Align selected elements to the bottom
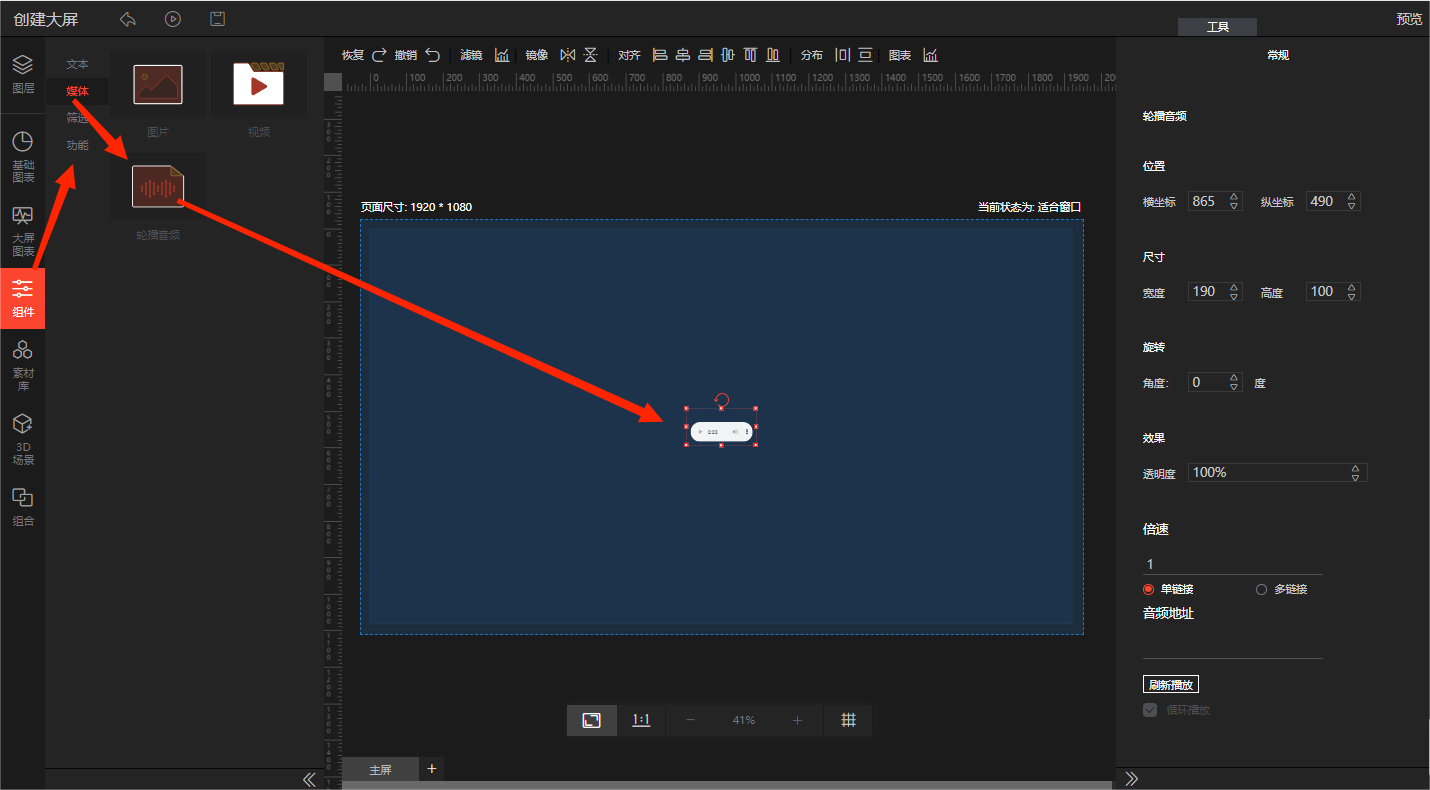 coord(774,55)
